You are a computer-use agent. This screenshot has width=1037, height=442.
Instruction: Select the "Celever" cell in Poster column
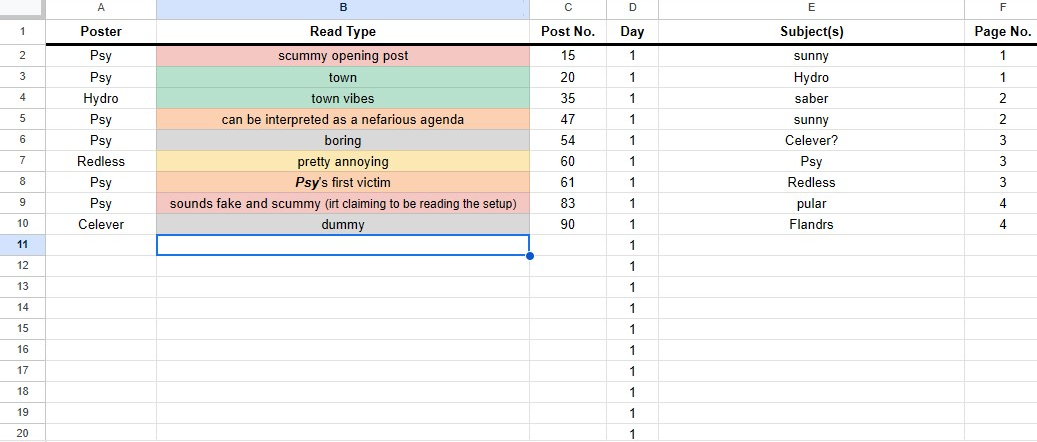click(100, 225)
